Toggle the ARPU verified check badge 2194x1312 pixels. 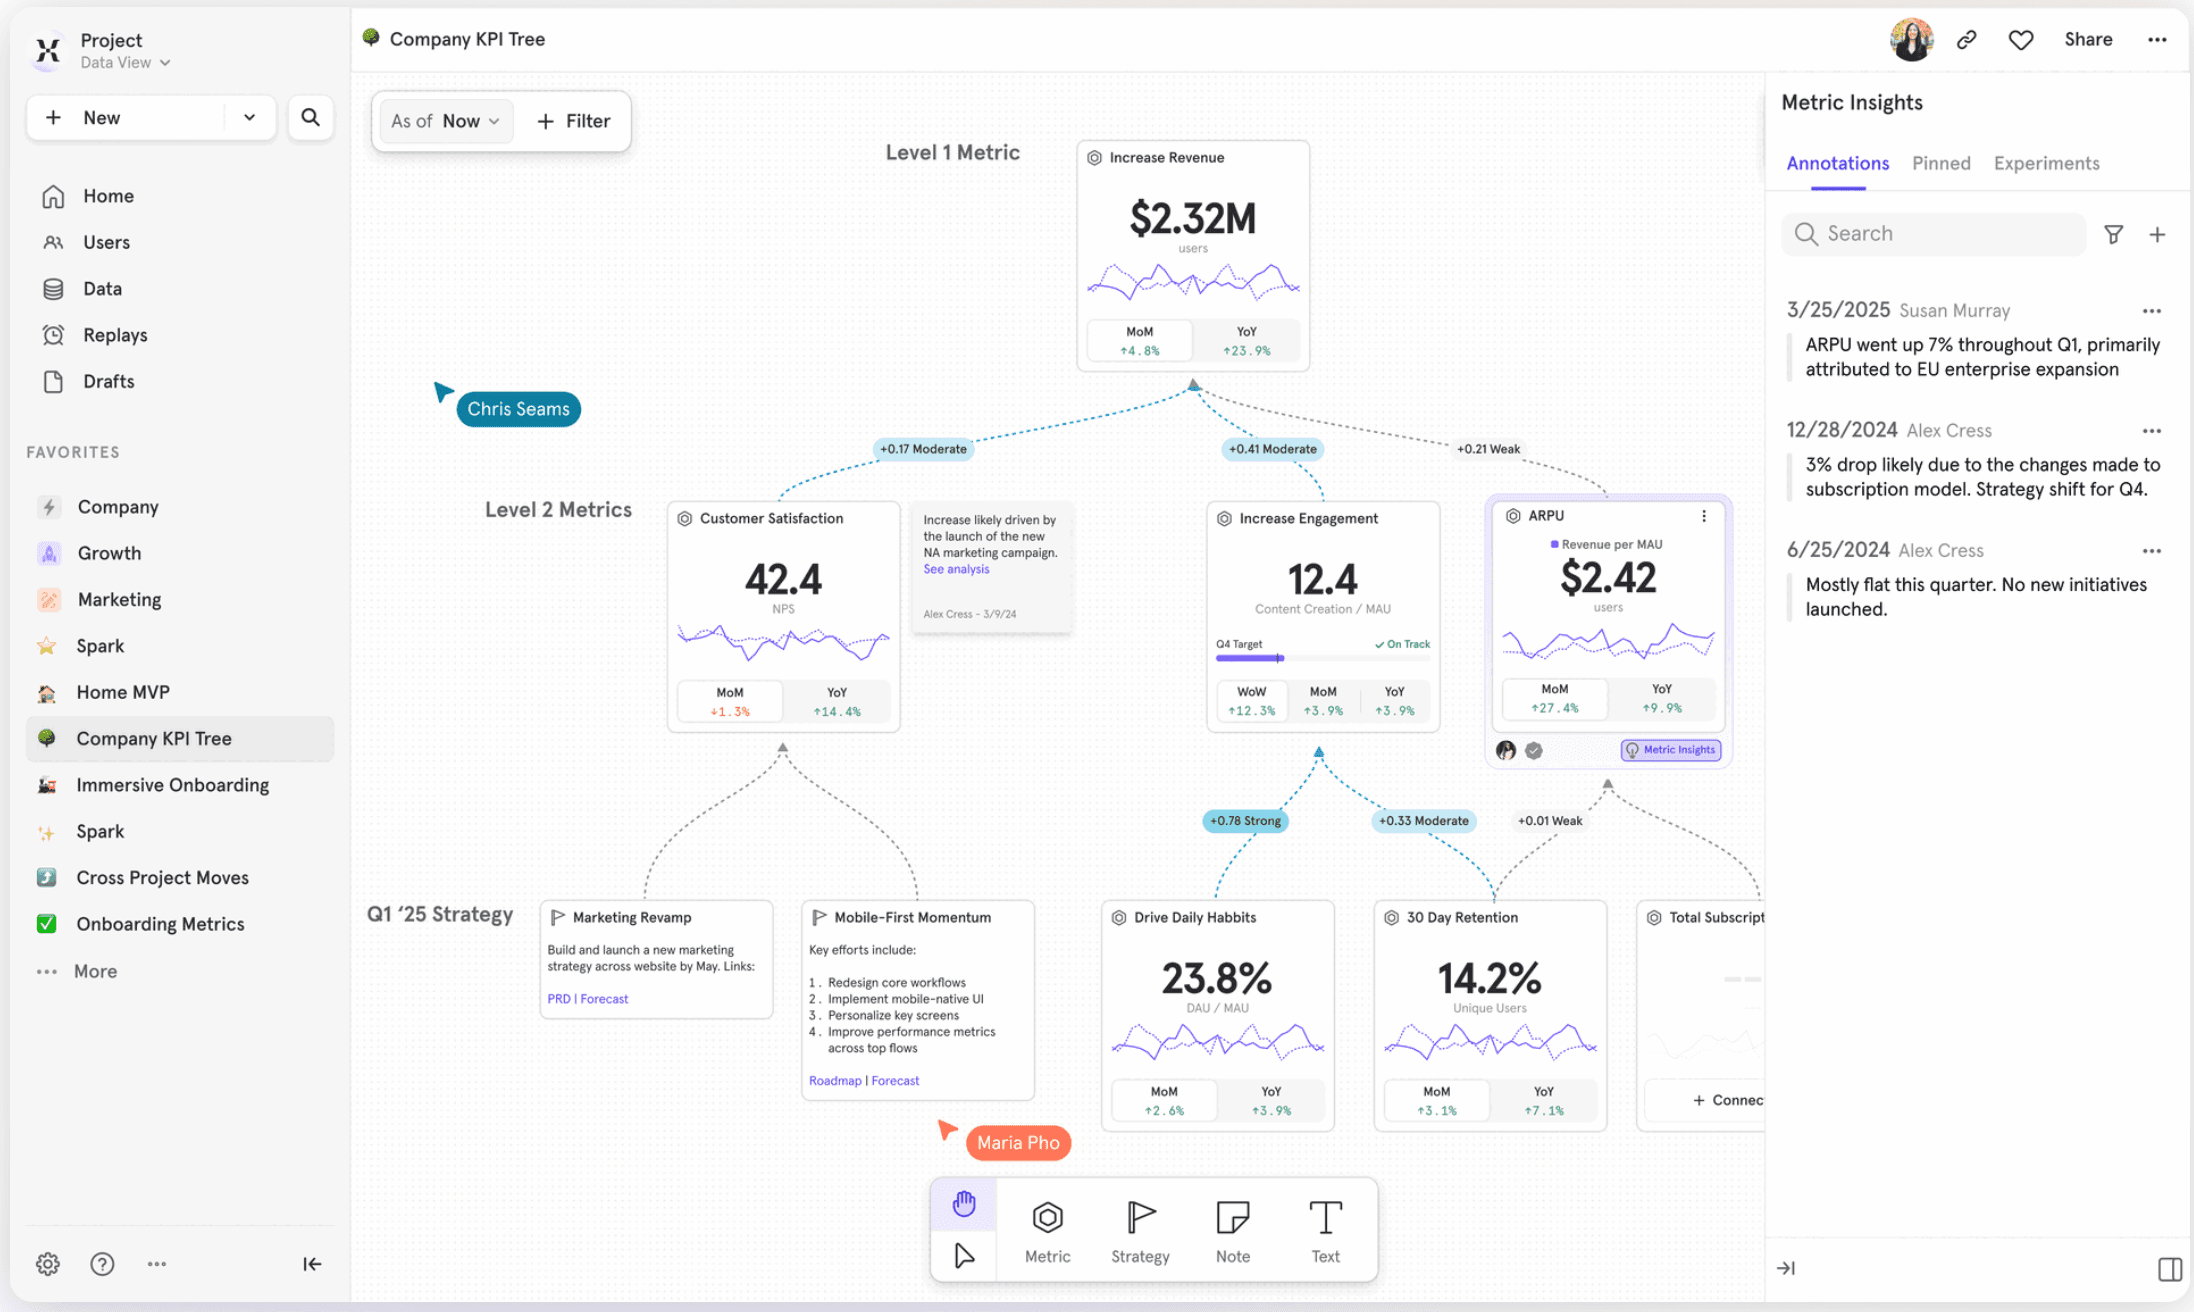click(1534, 750)
